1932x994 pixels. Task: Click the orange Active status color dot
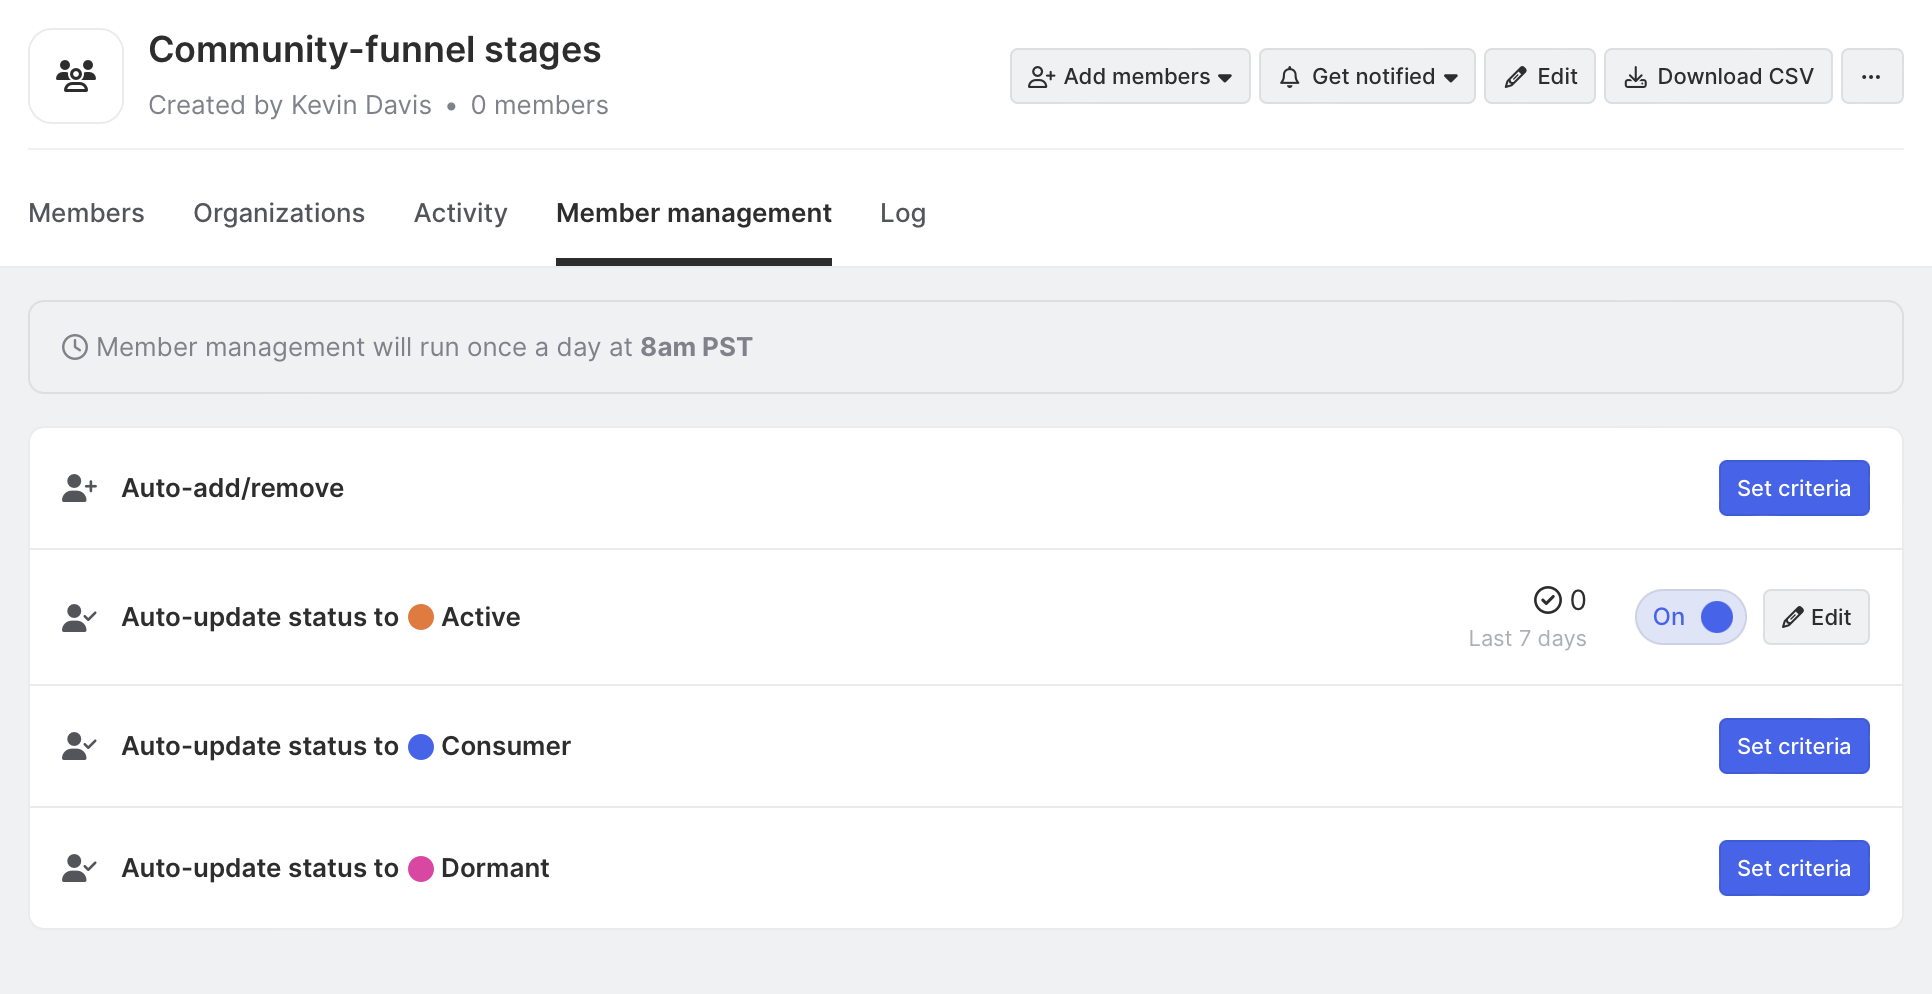coord(421,617)
